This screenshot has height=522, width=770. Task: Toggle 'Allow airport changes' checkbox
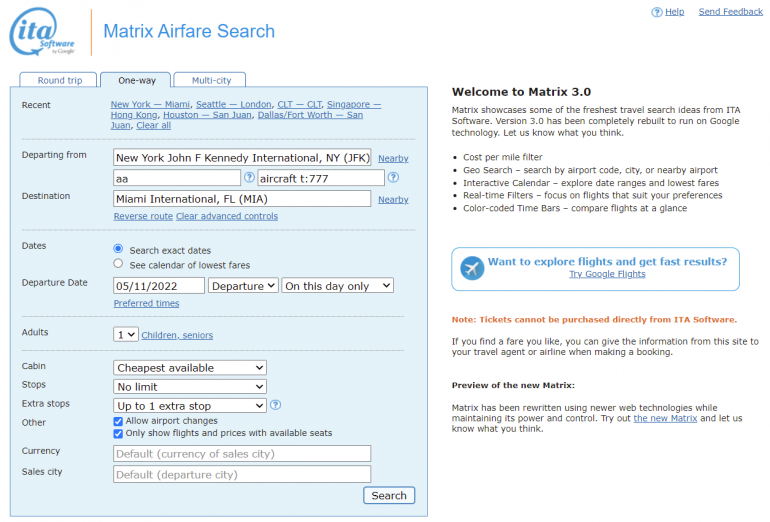coord(119,421)
